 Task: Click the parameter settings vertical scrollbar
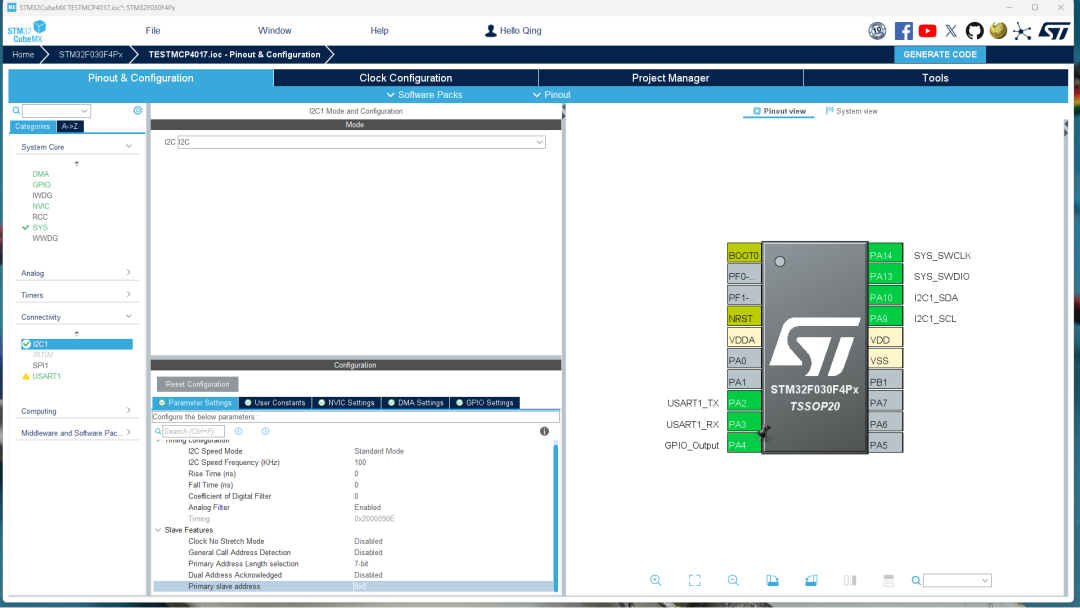(555, 516)
